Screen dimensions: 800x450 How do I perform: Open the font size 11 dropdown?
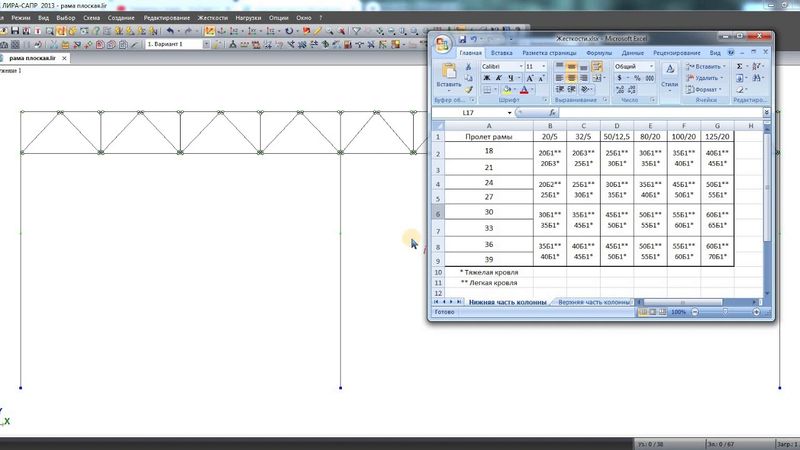(544, 66)
